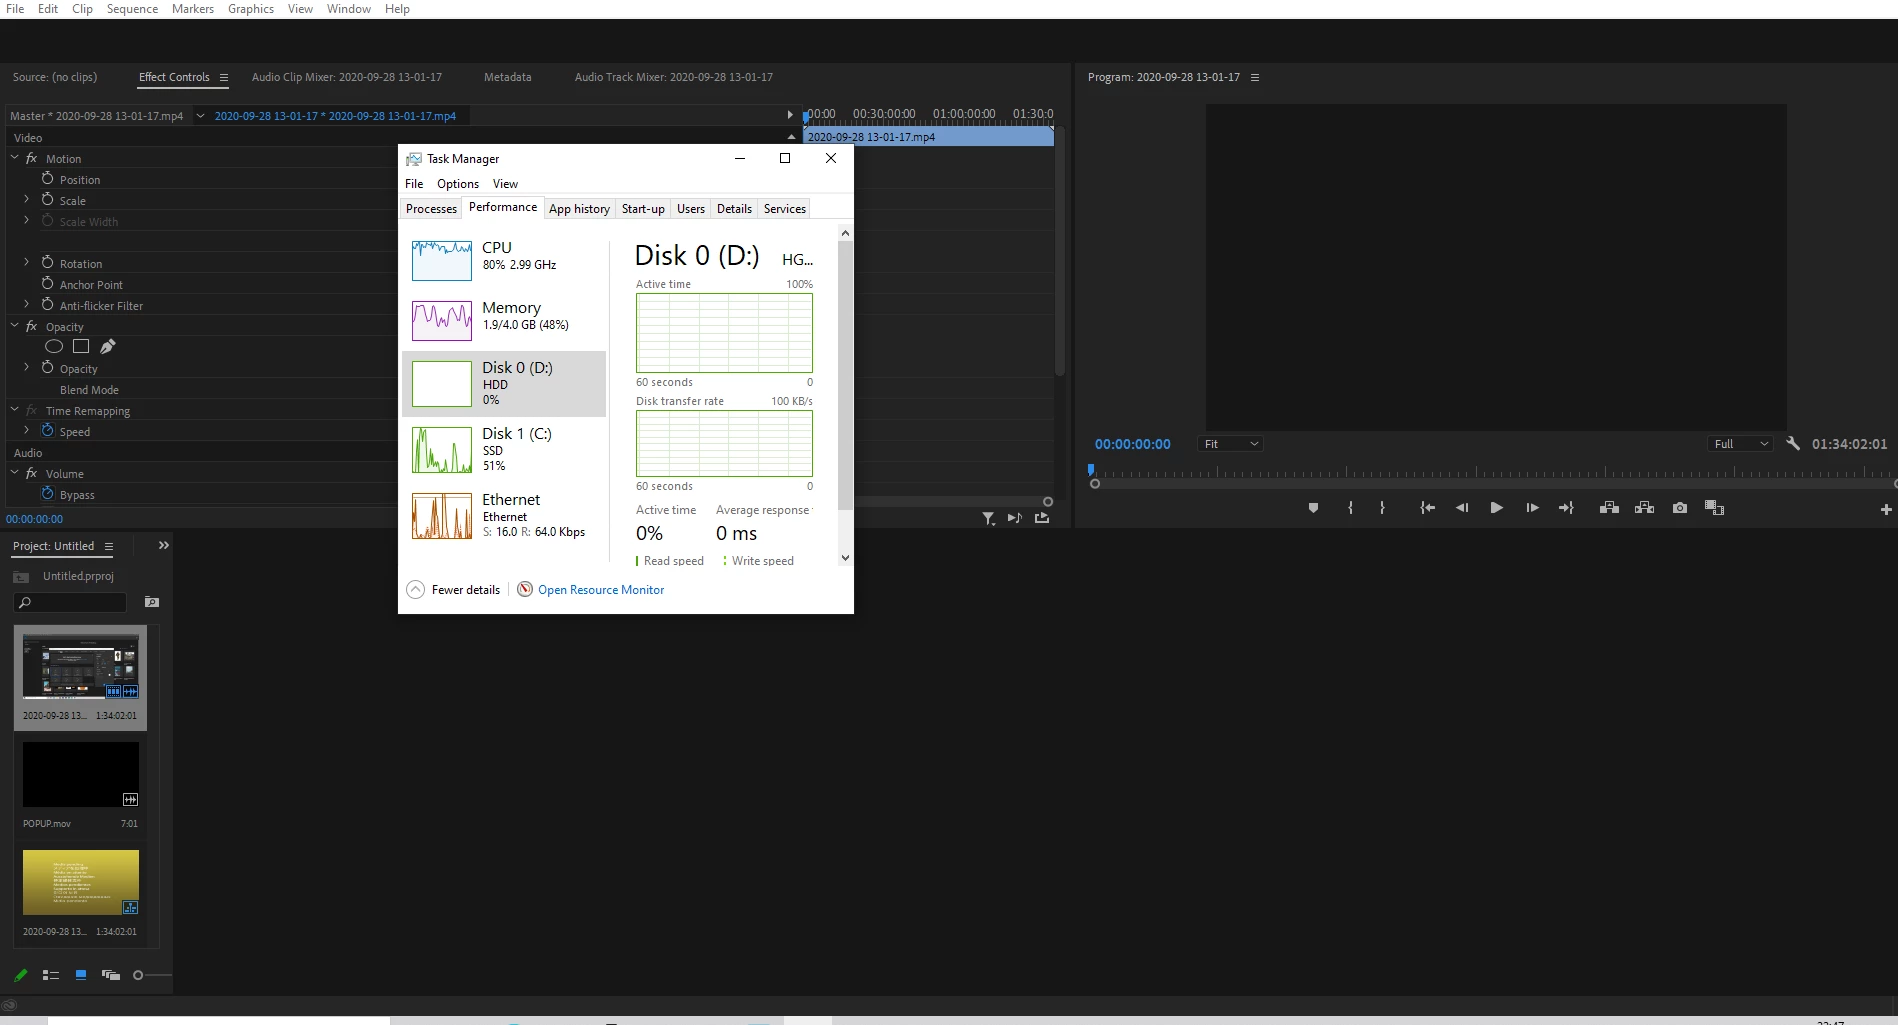The image size is (1898, 1025).
Task: Click the Lift button
Action: (x=1609, y=508)
